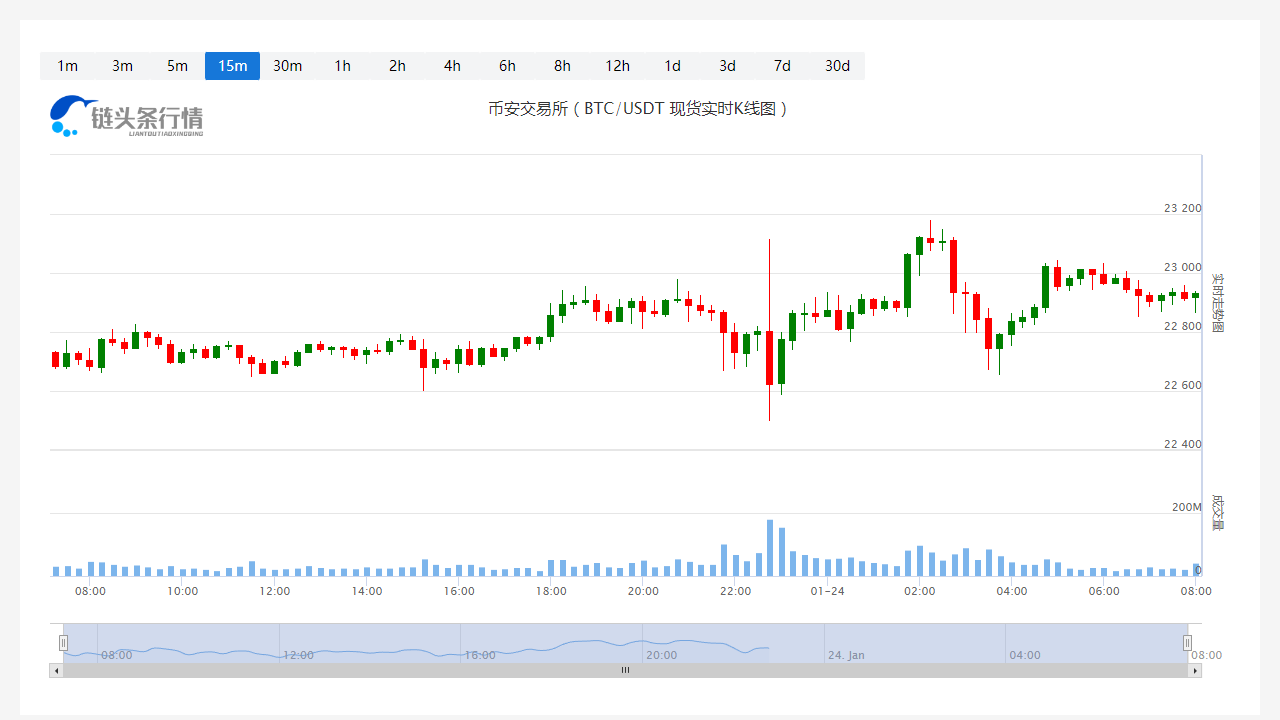The width and height of the screenshot is (1280, 720).
Task: Enable the 30m candle interval
Action: tap(287, 65)
